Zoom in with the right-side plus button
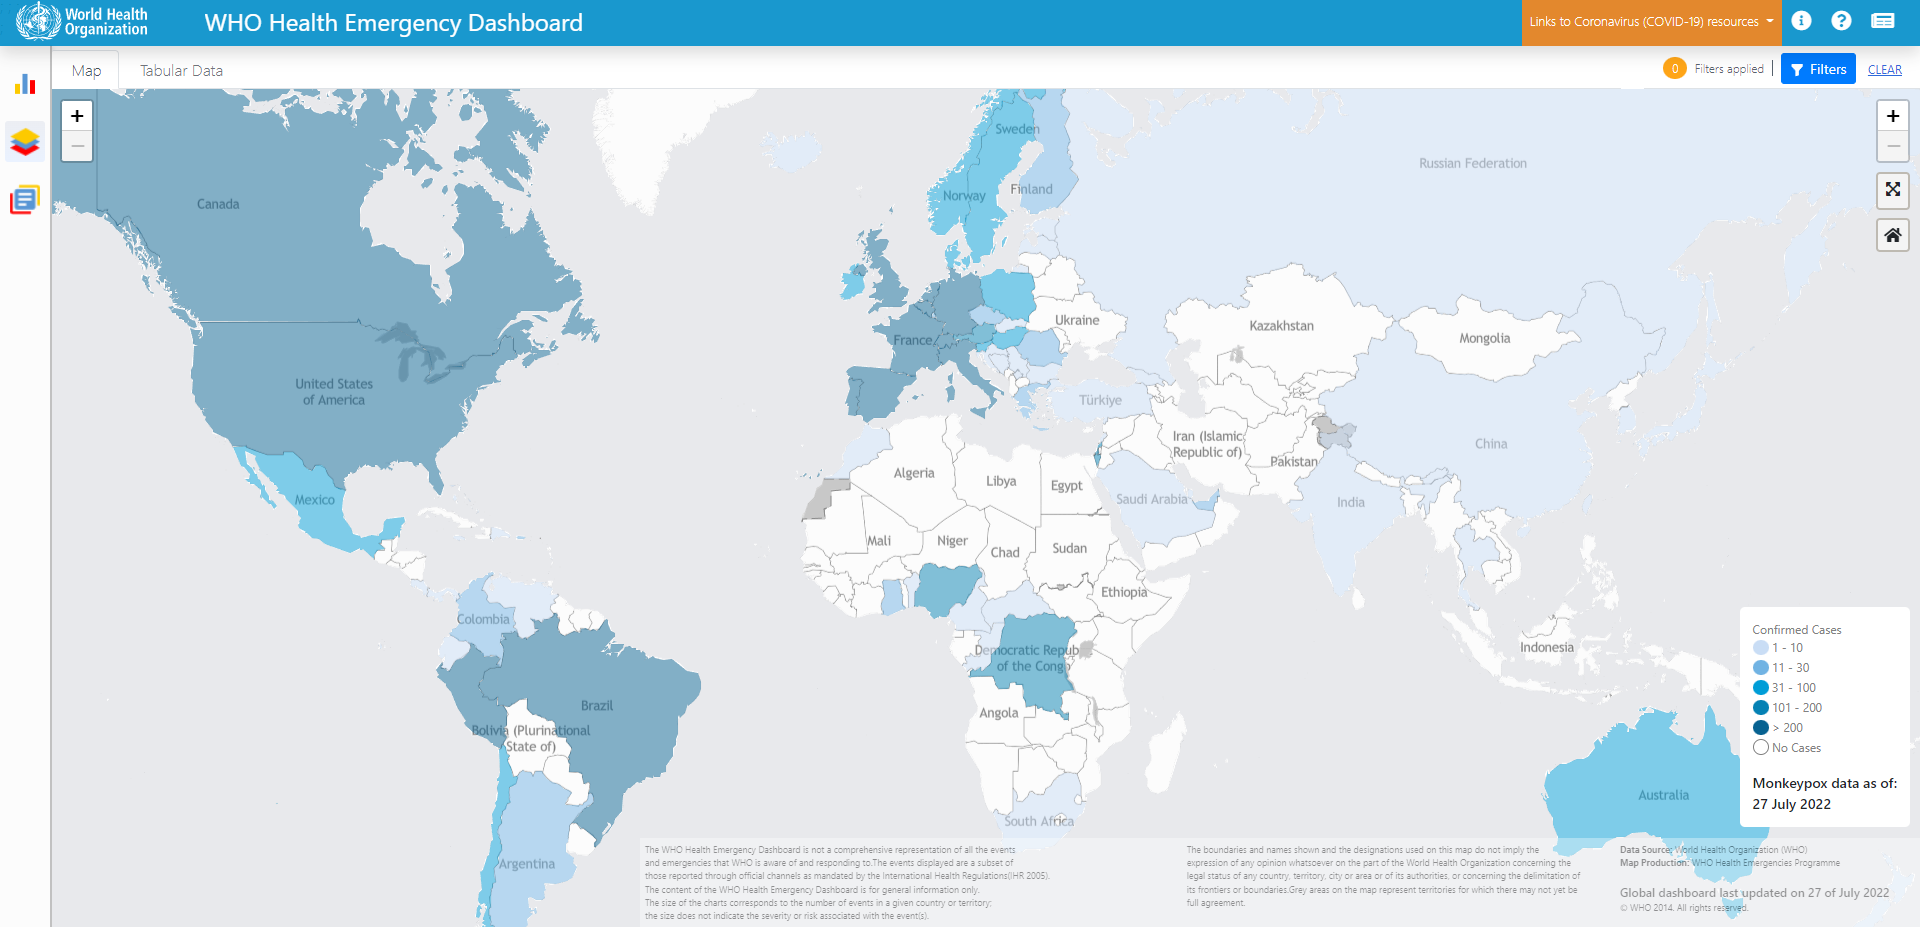 [x=1892, y=116]
